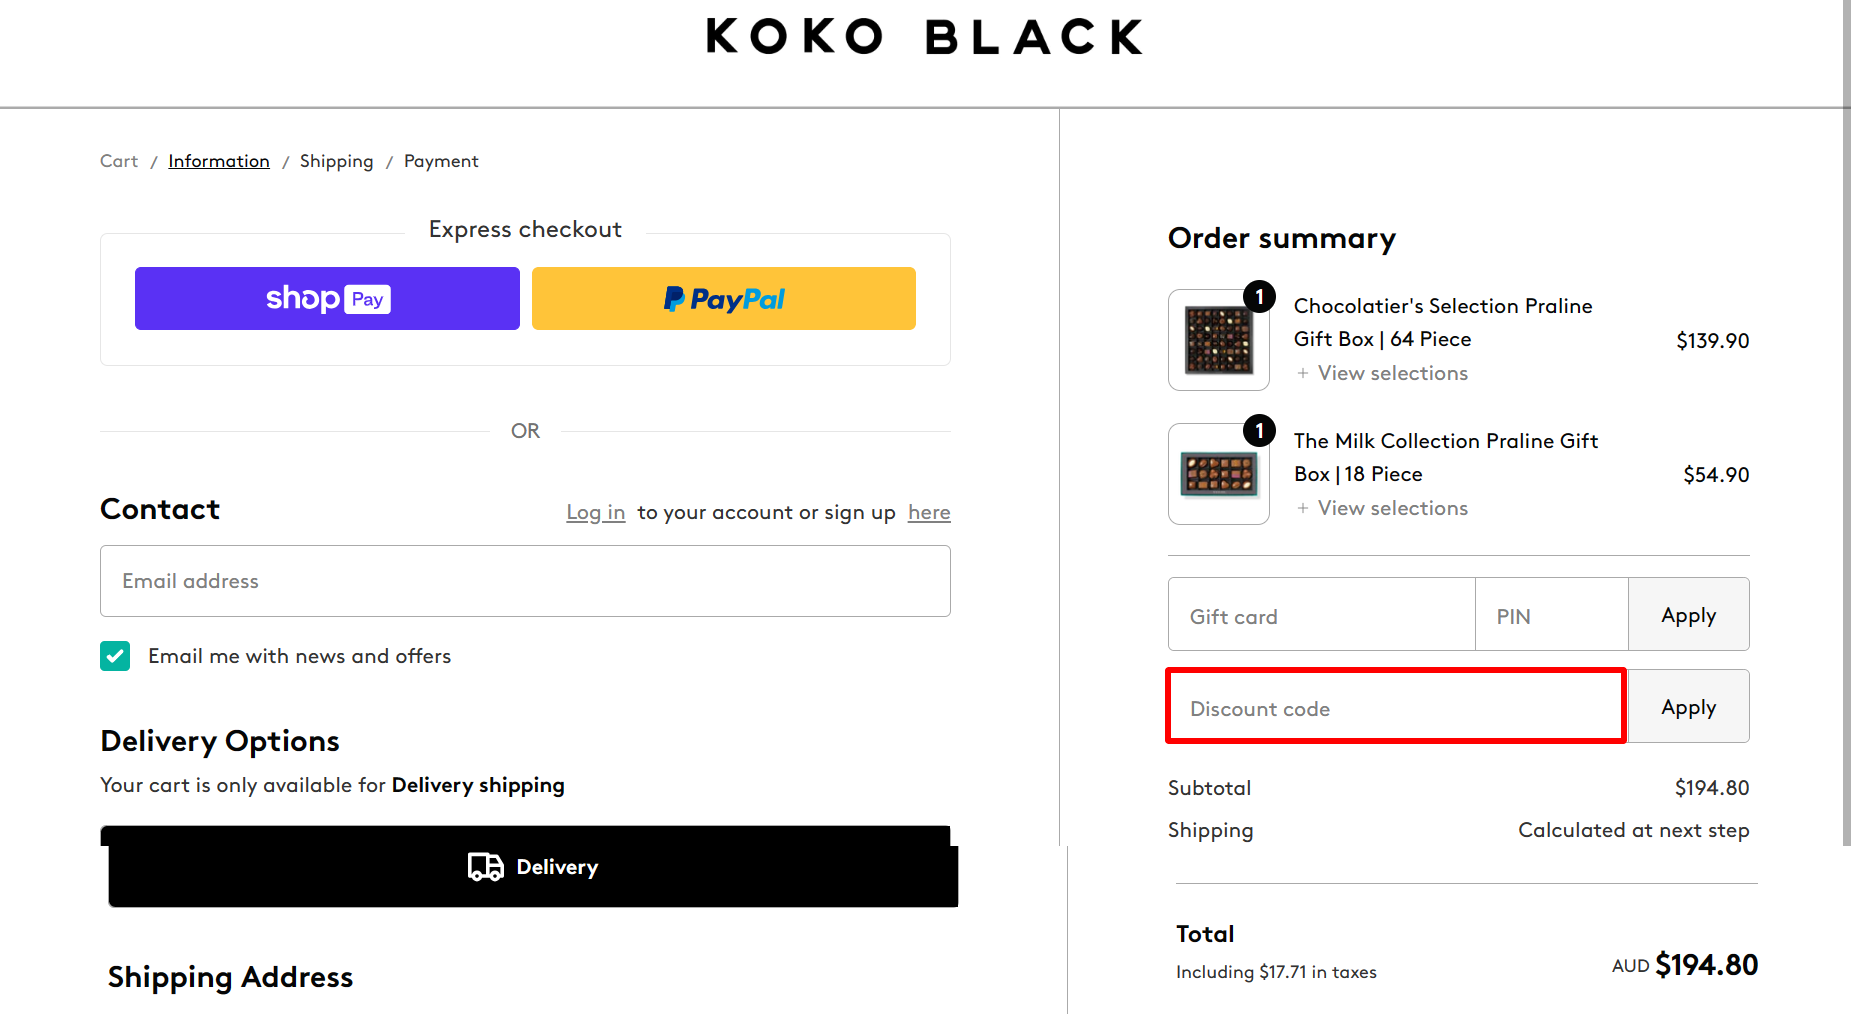
Task: Uncheck Email me with news and offers
Action: [114, 655]
